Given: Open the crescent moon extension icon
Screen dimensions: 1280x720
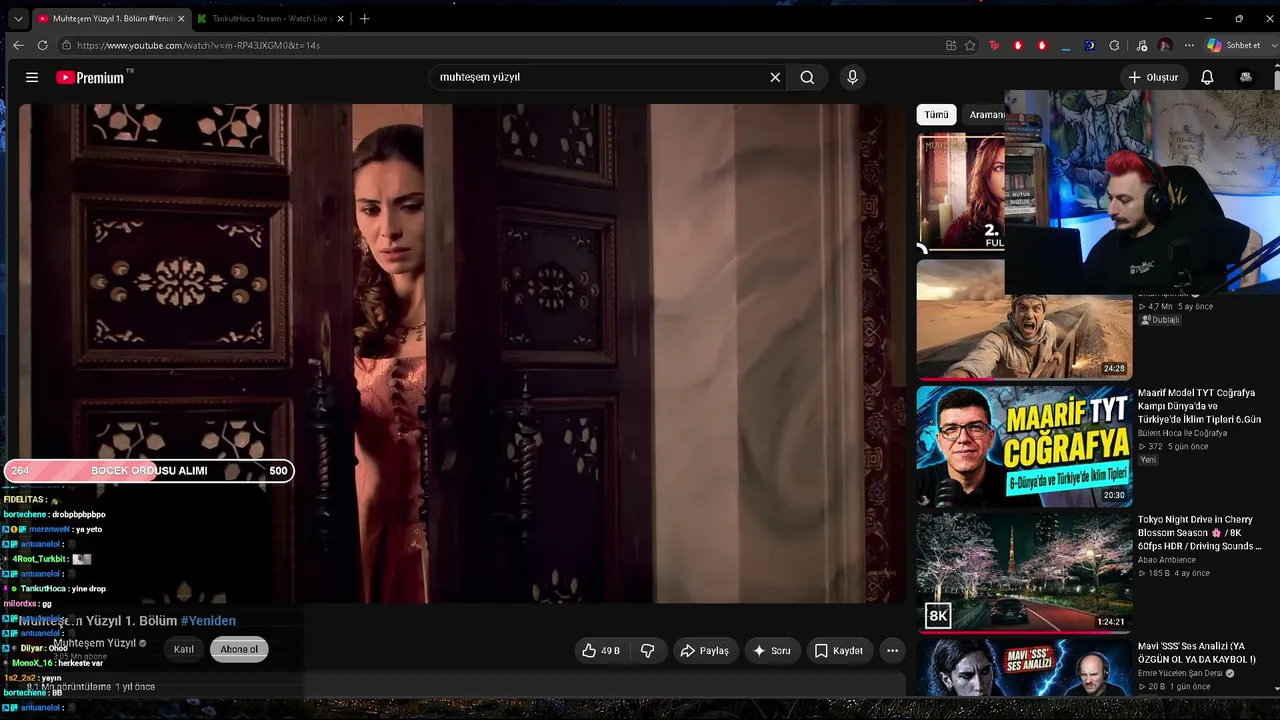Looking at the screenshot, I should coord(1090,45).
